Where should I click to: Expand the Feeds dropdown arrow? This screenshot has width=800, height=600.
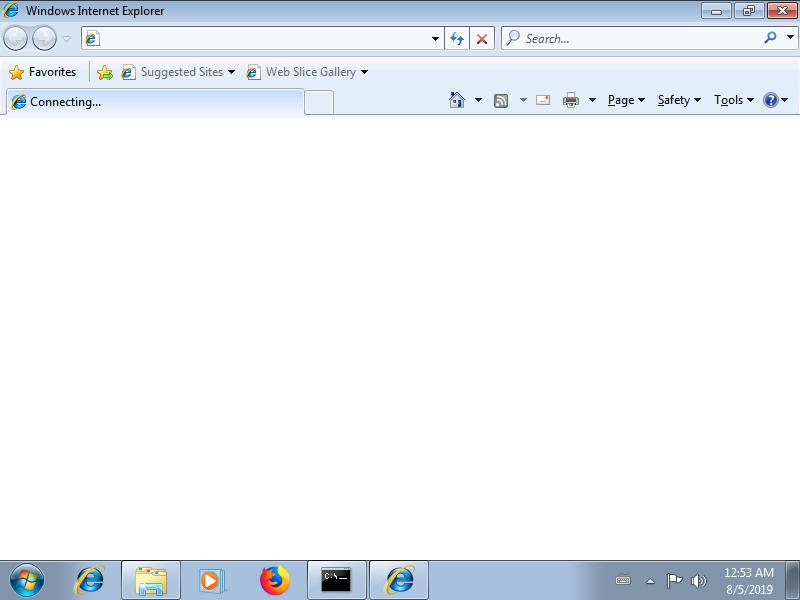[x=523, y=100]
